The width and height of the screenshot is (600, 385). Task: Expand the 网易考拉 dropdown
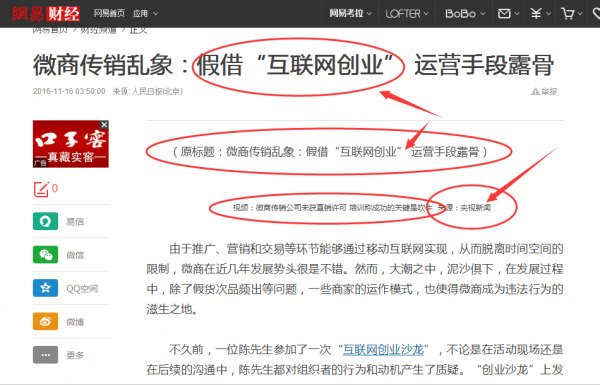(x=350, y=13)
